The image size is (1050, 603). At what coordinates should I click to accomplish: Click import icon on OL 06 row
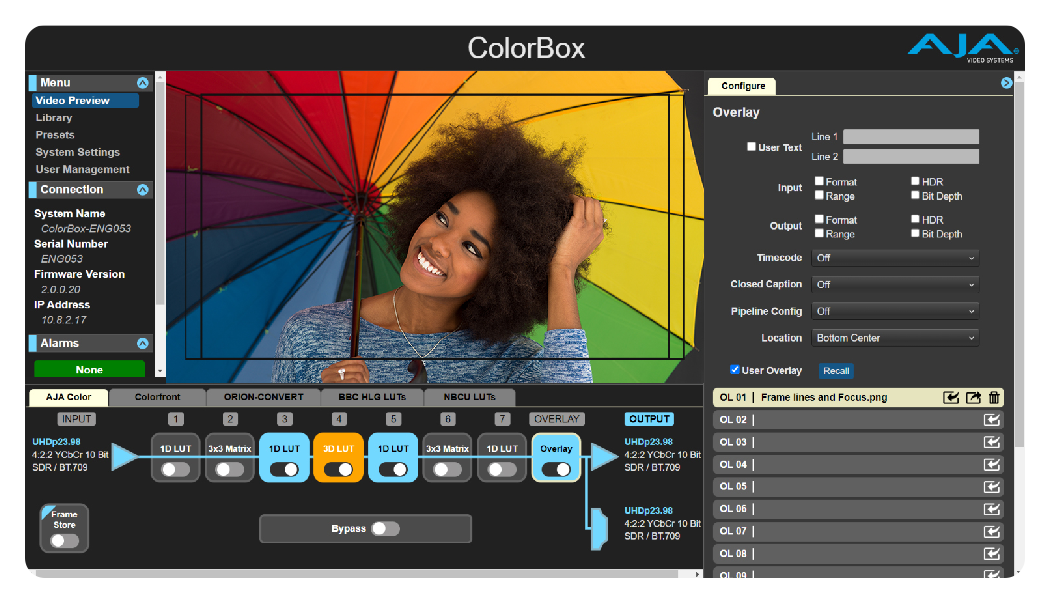click(992, 510)
